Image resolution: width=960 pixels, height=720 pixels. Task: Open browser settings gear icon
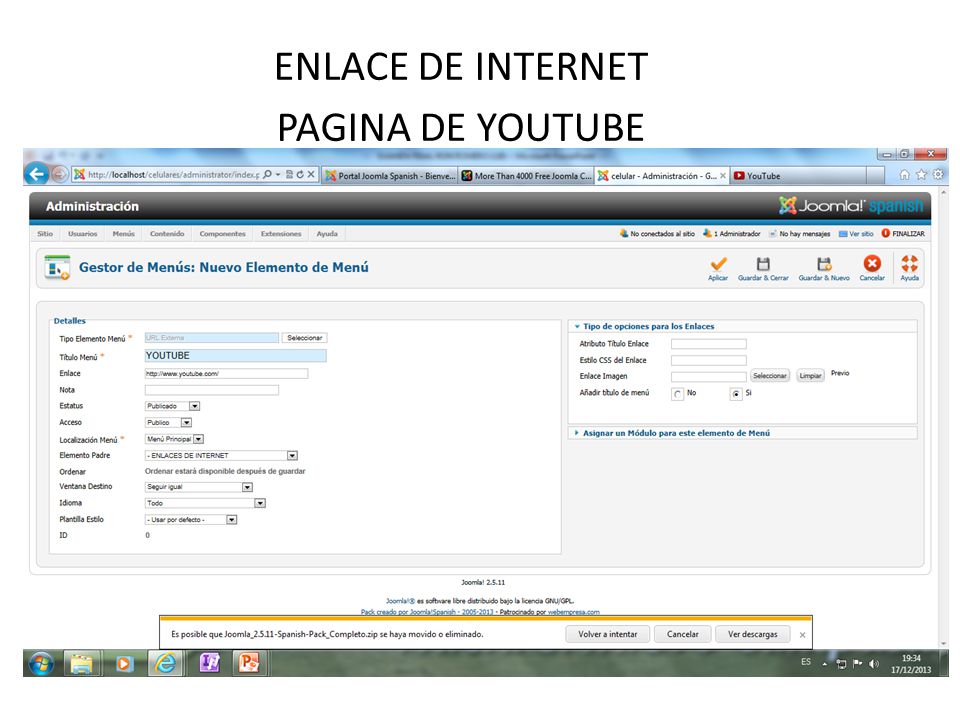click(938, 175)
